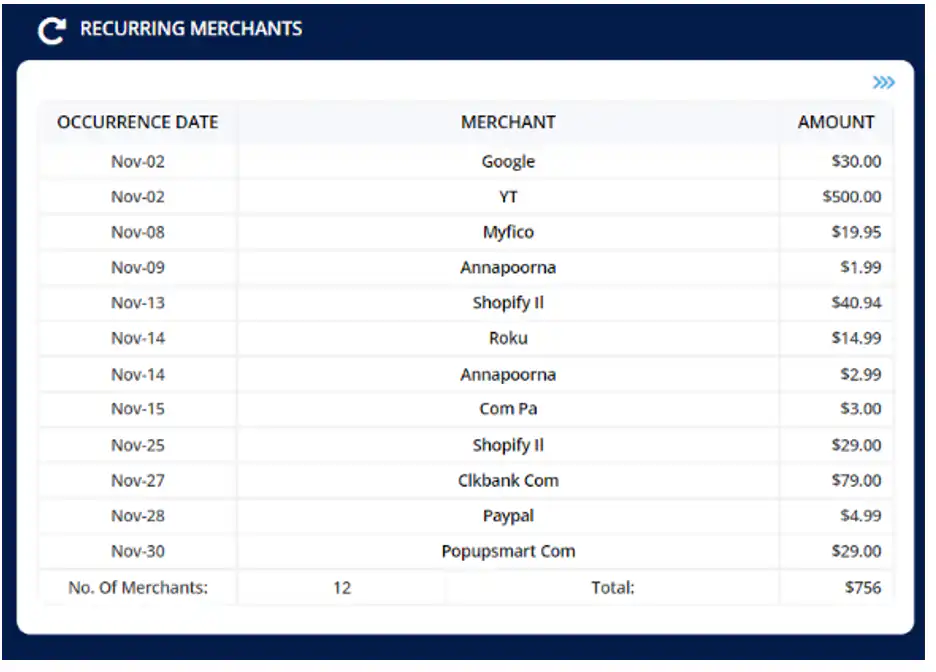Open the Popupsmart Com entry
Viewport: 936px width, 672px height.
pyautogui.click(x=508, y=551)
